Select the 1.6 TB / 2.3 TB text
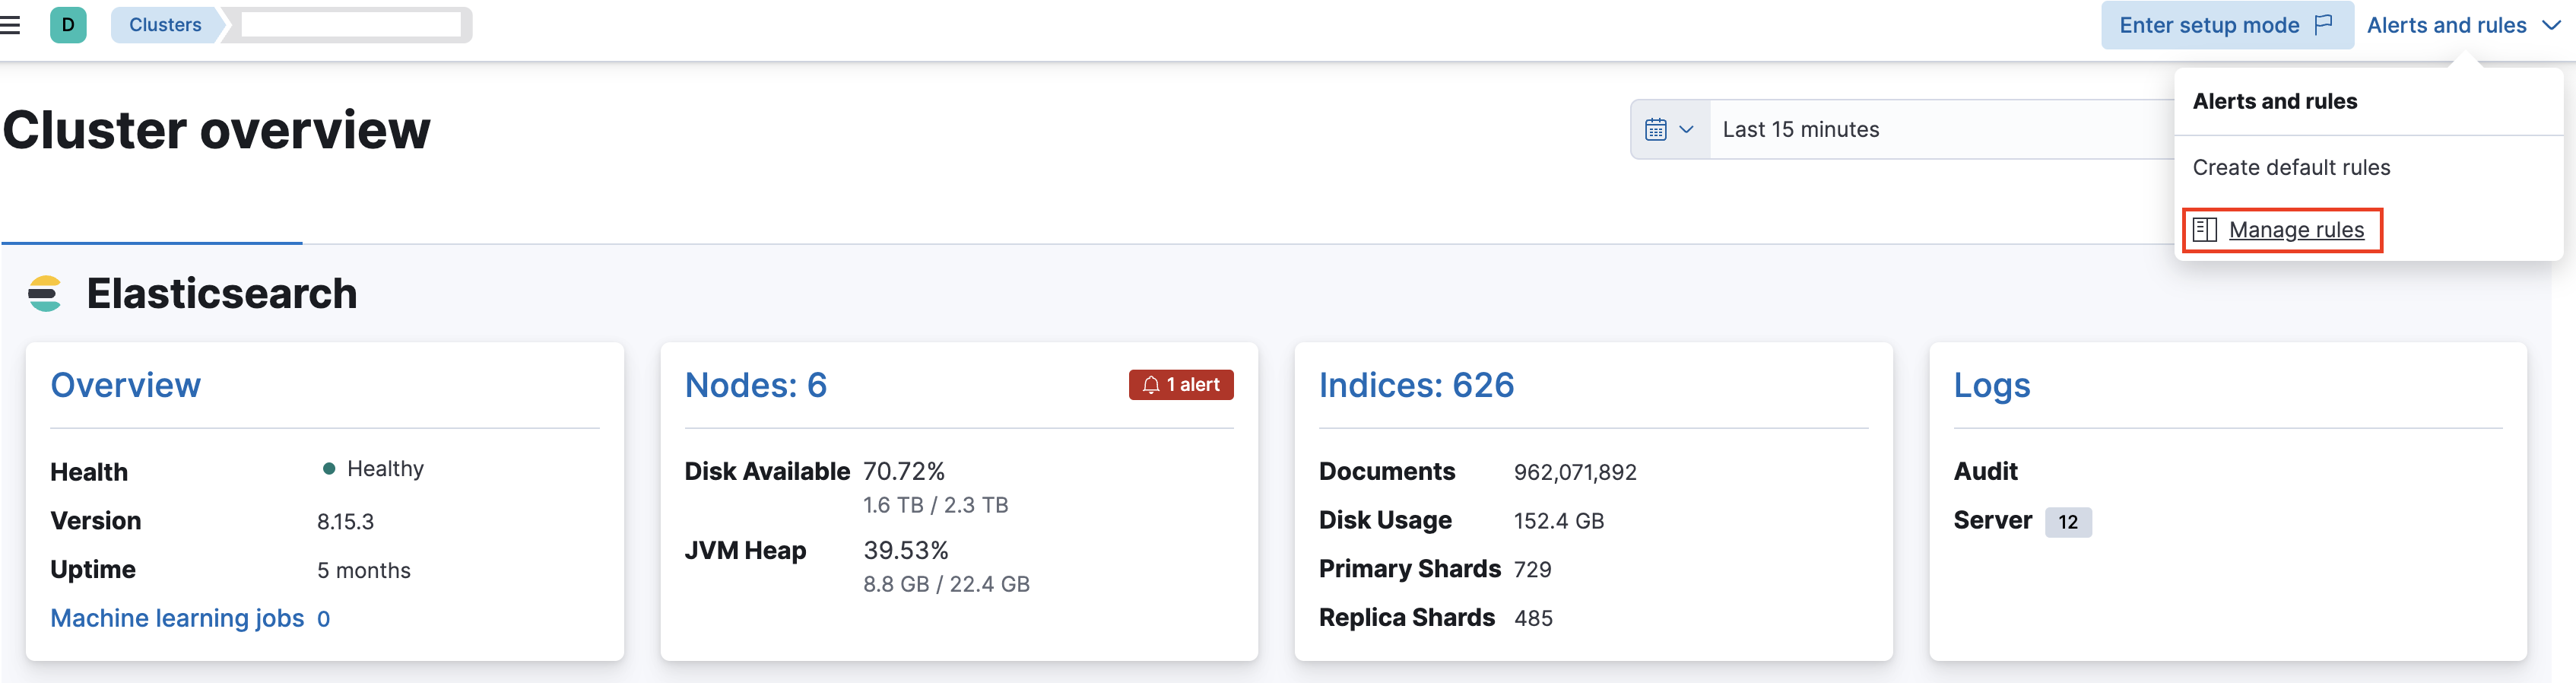Image resolution: width=2576 pixels, height=683 pixels. pos(935,505)
